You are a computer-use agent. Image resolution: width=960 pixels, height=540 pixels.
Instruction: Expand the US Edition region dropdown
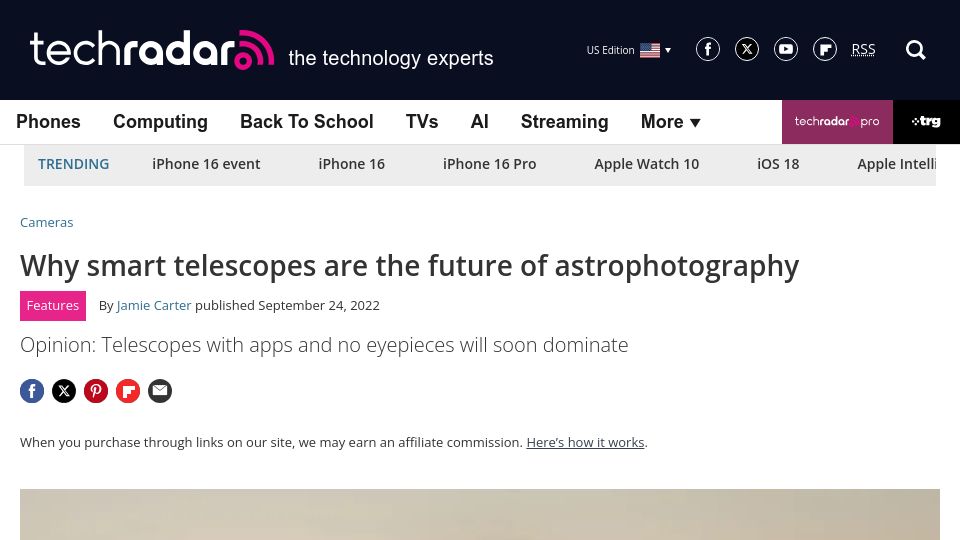point(629,50)
